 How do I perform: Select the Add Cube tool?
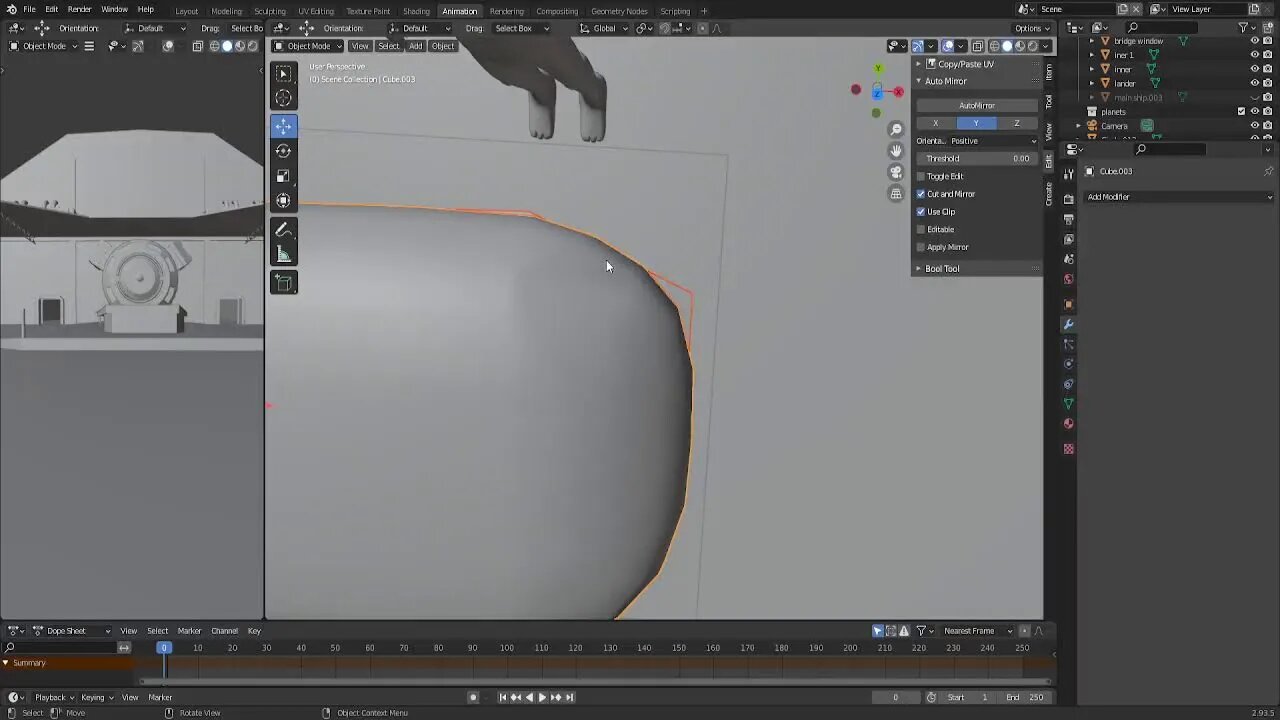[x=284, y=283]
